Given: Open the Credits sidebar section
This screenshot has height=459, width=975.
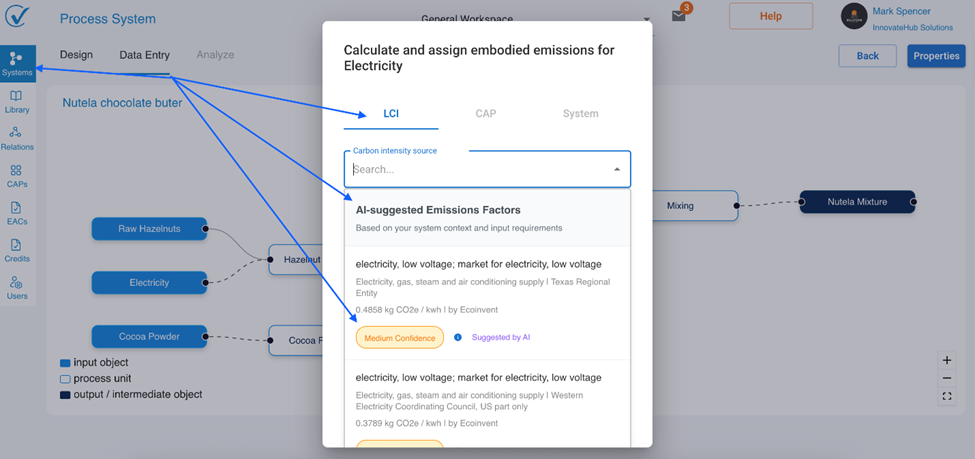Looking at the screenshot, I should click(x=17, y=250).
